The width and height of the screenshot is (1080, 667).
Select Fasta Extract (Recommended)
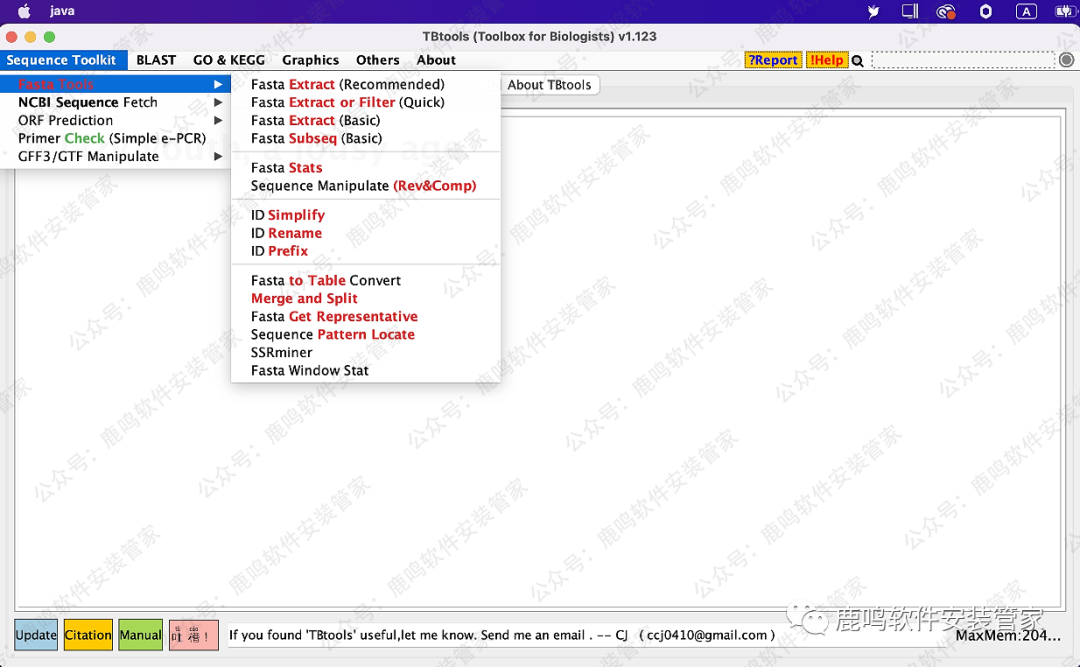click(x=347, y=84)
